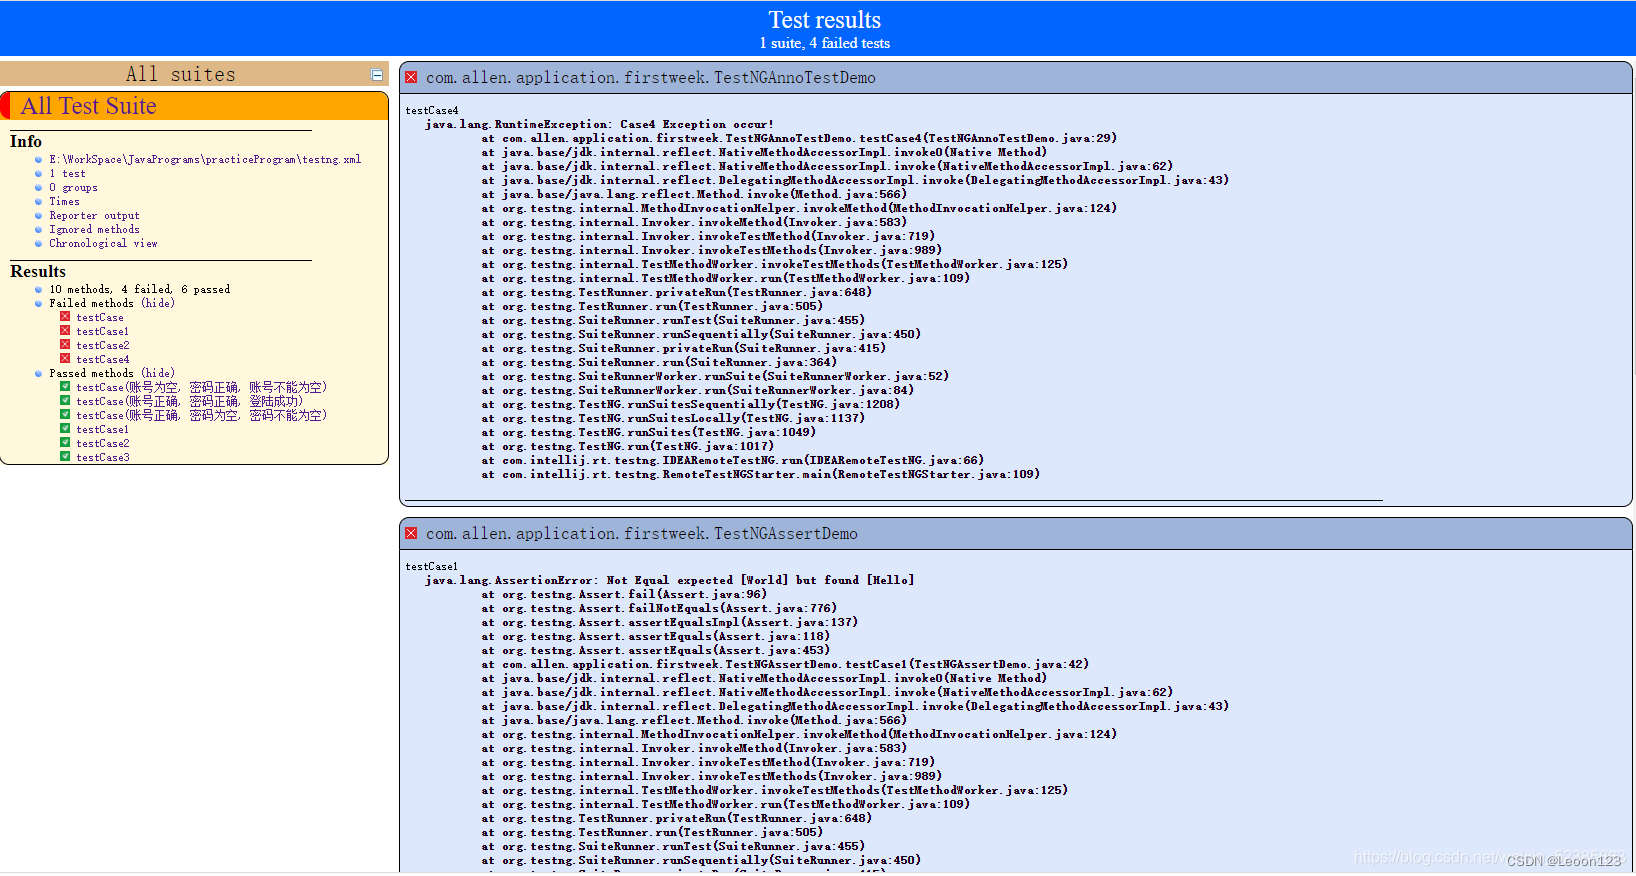Click the 'SuiteRunnerWorker.runSuite' stack trace line
Viewport: 1636px width, 876px height.
pos(715,376)
